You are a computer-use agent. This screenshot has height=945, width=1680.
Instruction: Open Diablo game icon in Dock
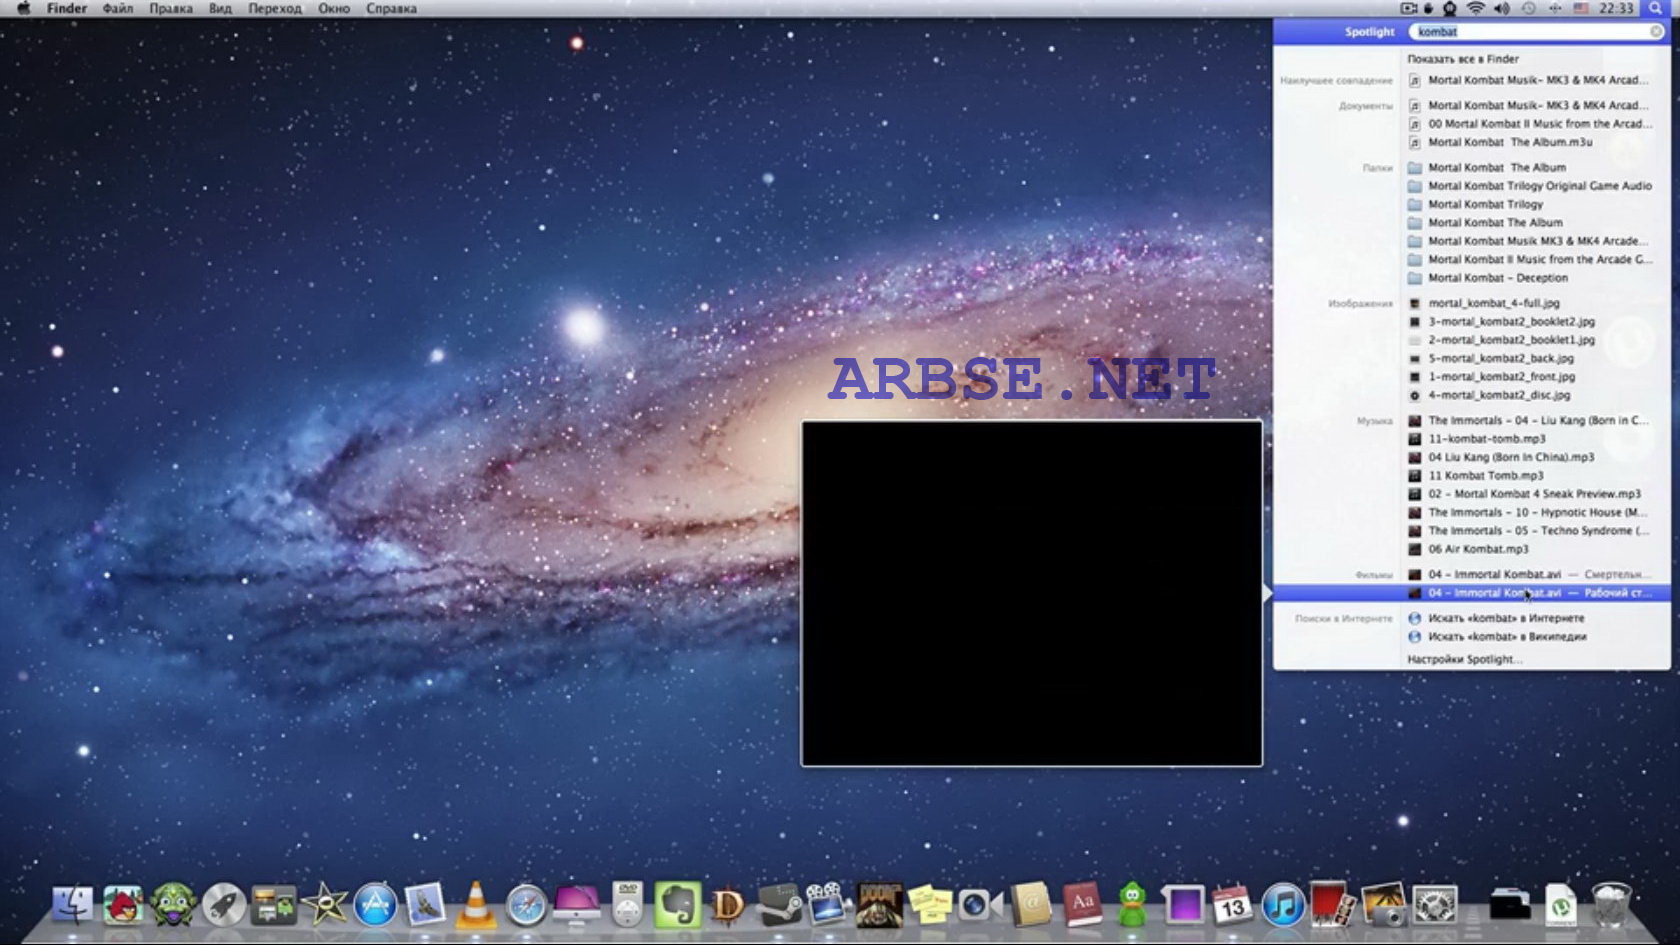coord(728,905)
